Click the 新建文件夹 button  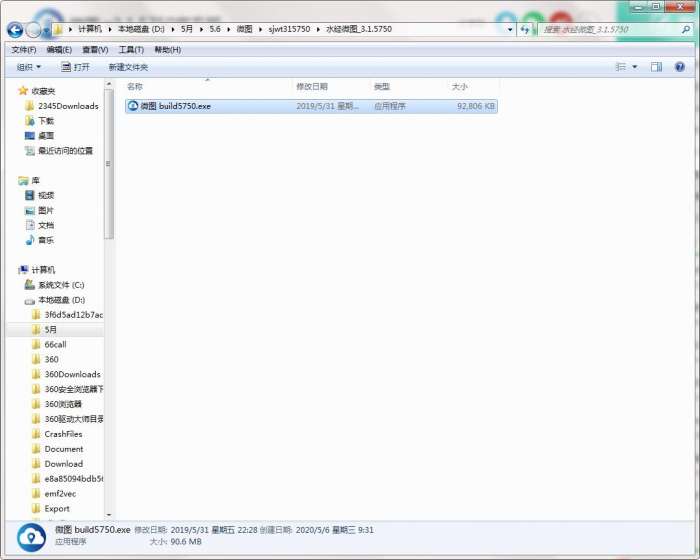point(128,67)
